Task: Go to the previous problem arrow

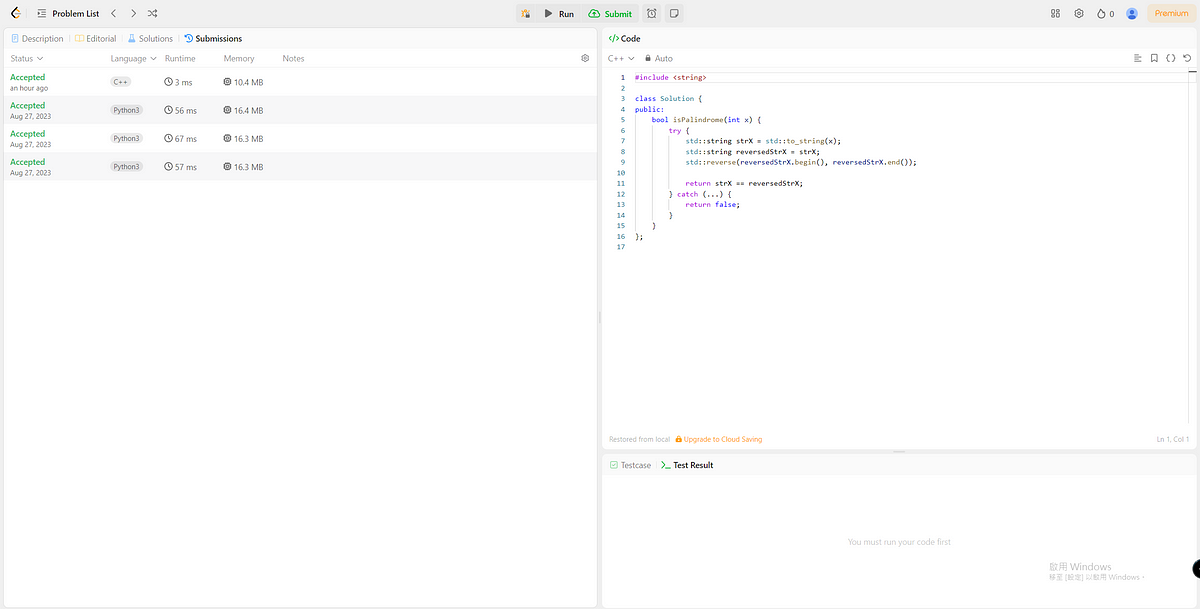Action: point(113,14)
